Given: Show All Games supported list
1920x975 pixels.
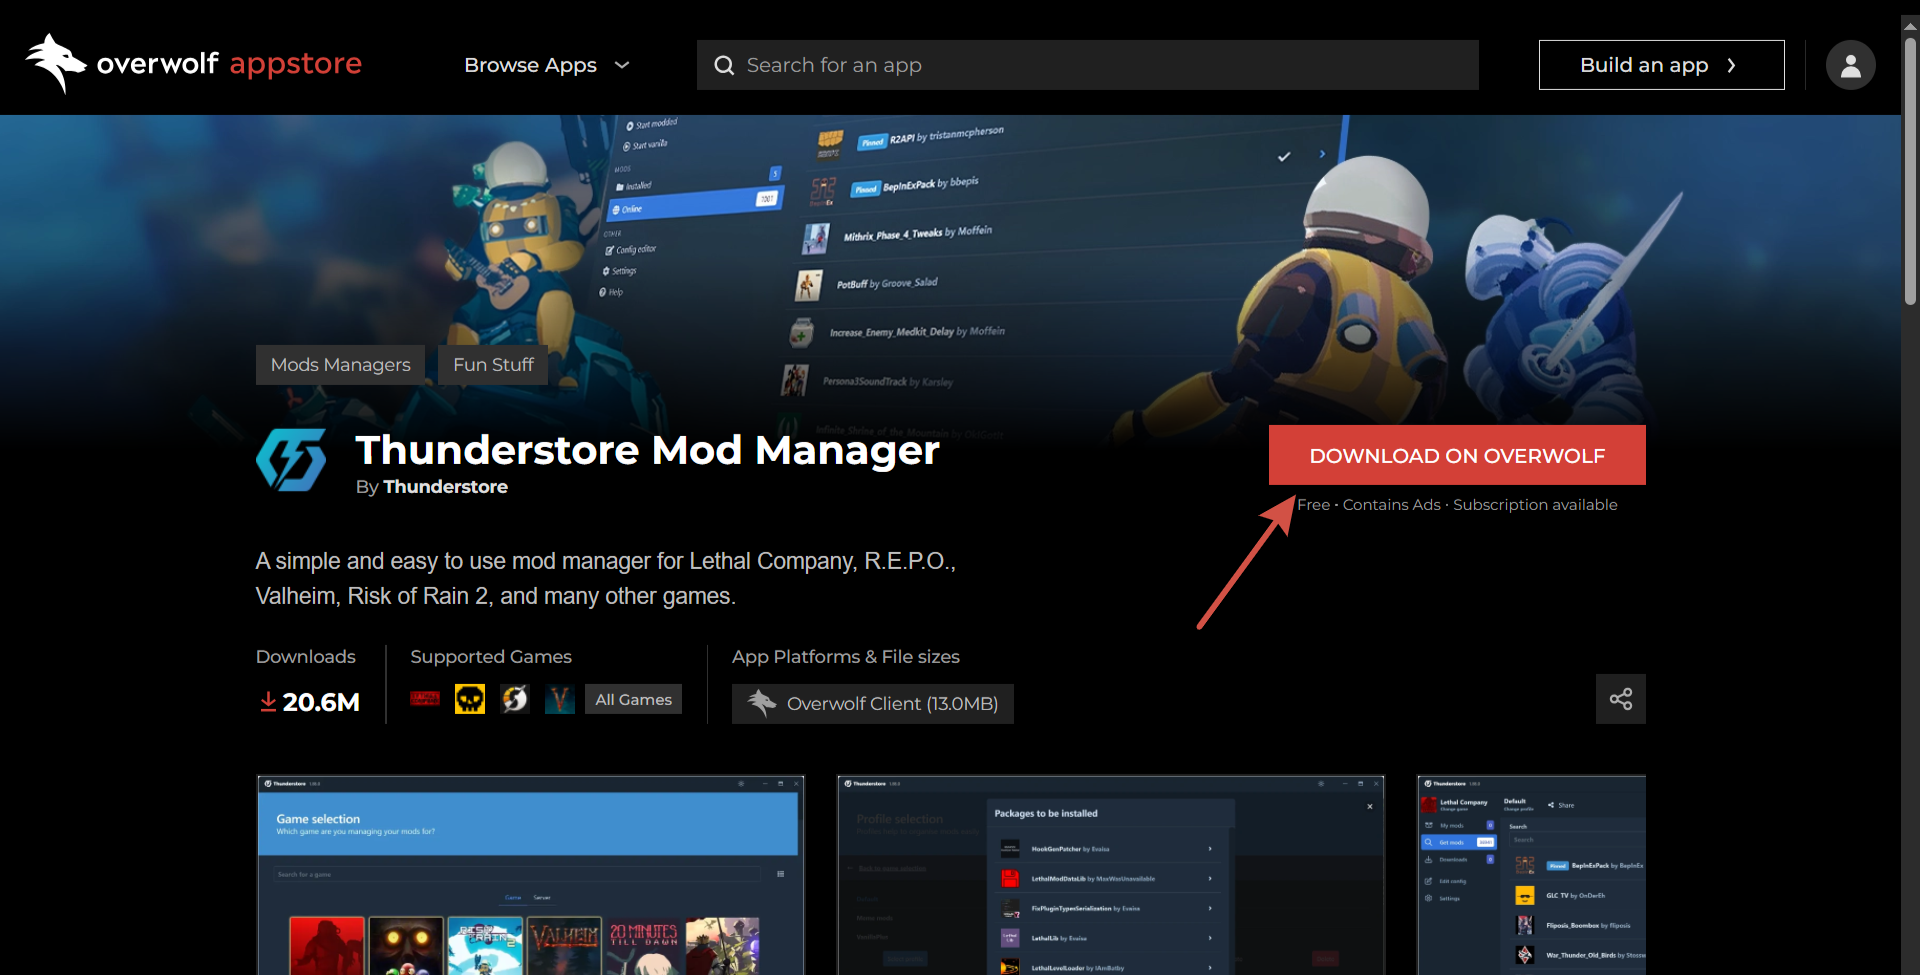Looking at the screenshot, I should click(633, 699).
